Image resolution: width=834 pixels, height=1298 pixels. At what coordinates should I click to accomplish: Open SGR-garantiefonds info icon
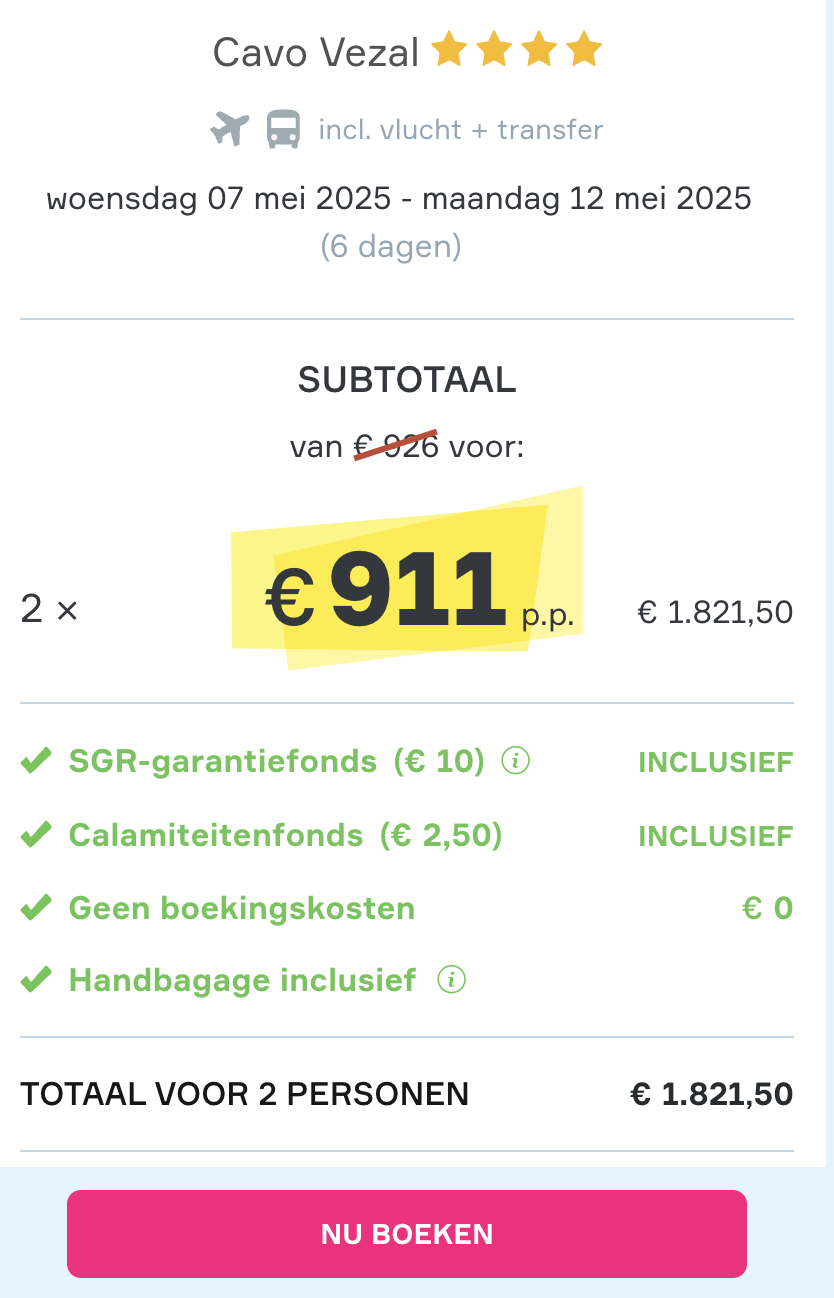pos(516,761)
